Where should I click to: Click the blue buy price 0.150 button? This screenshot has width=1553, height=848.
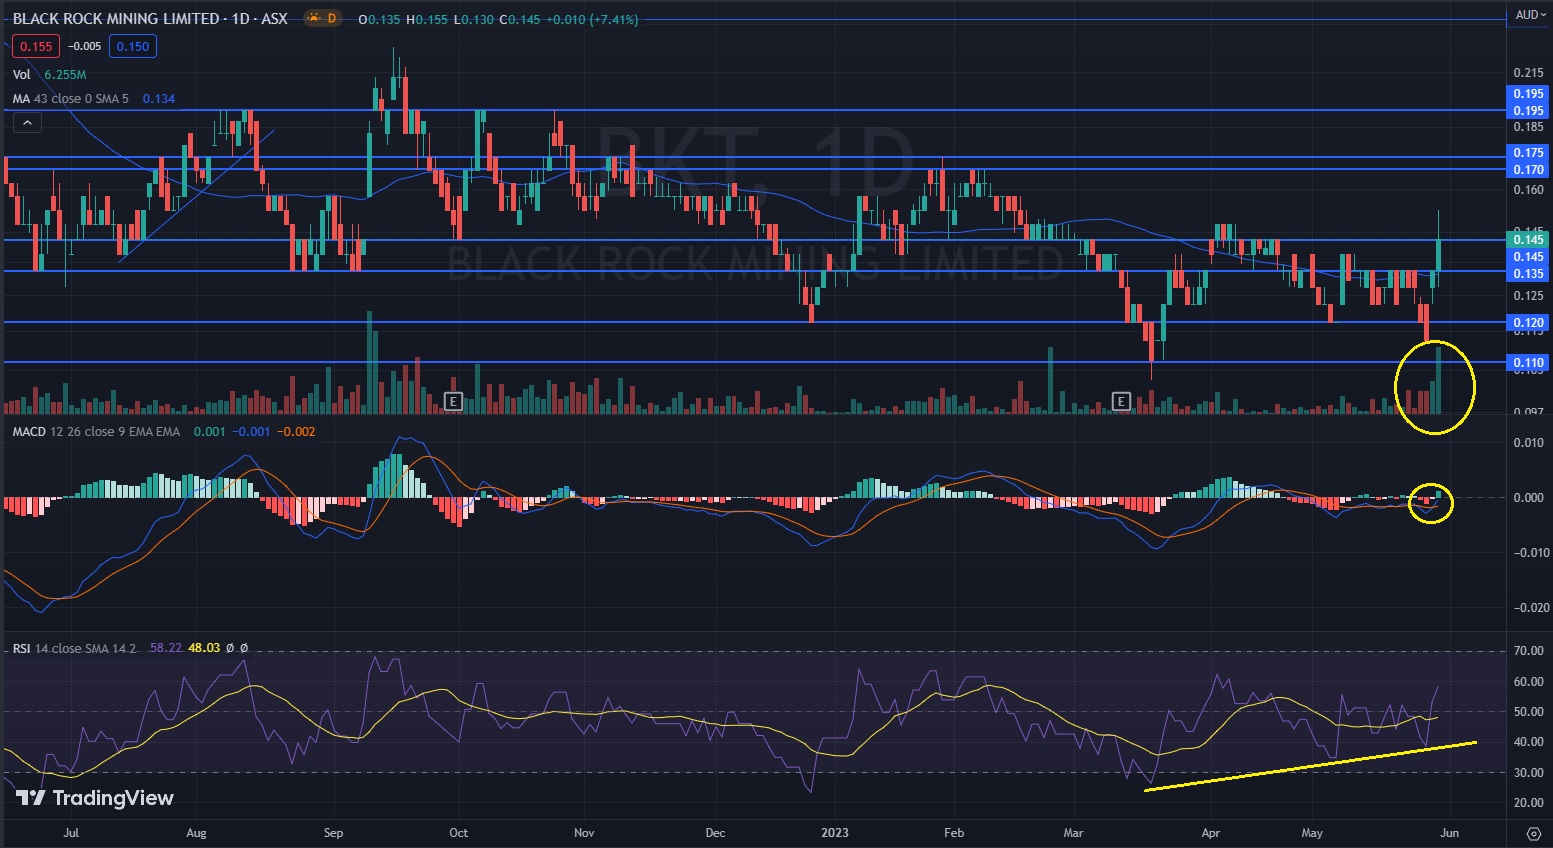click(133, 46)
